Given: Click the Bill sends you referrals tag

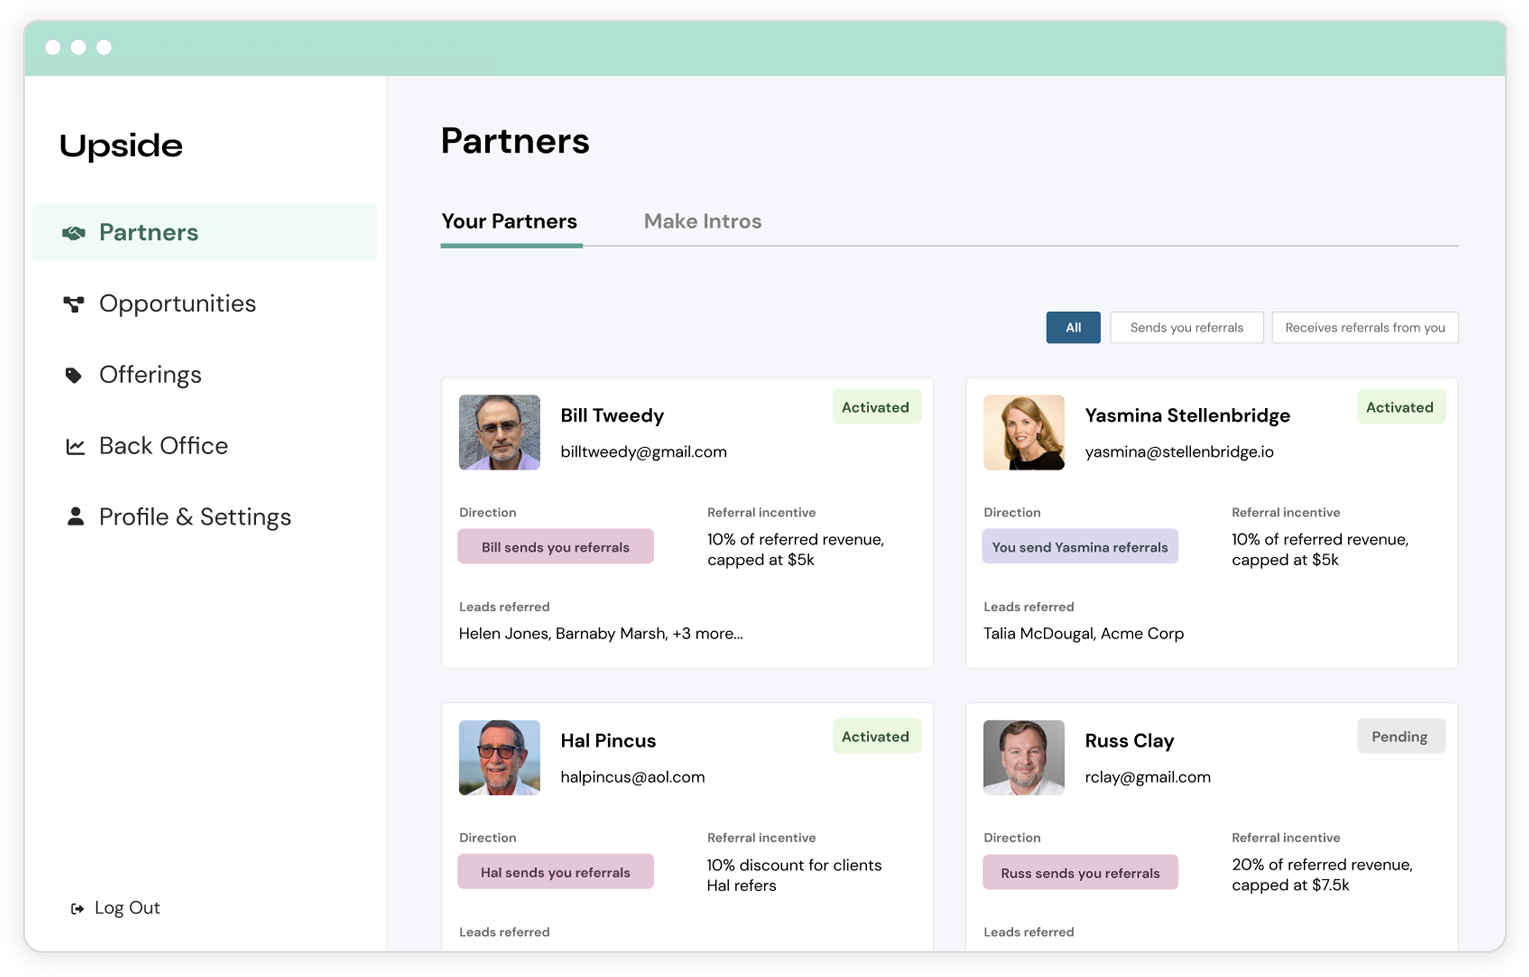Looking at the screenshot, I should pos(555,547).
